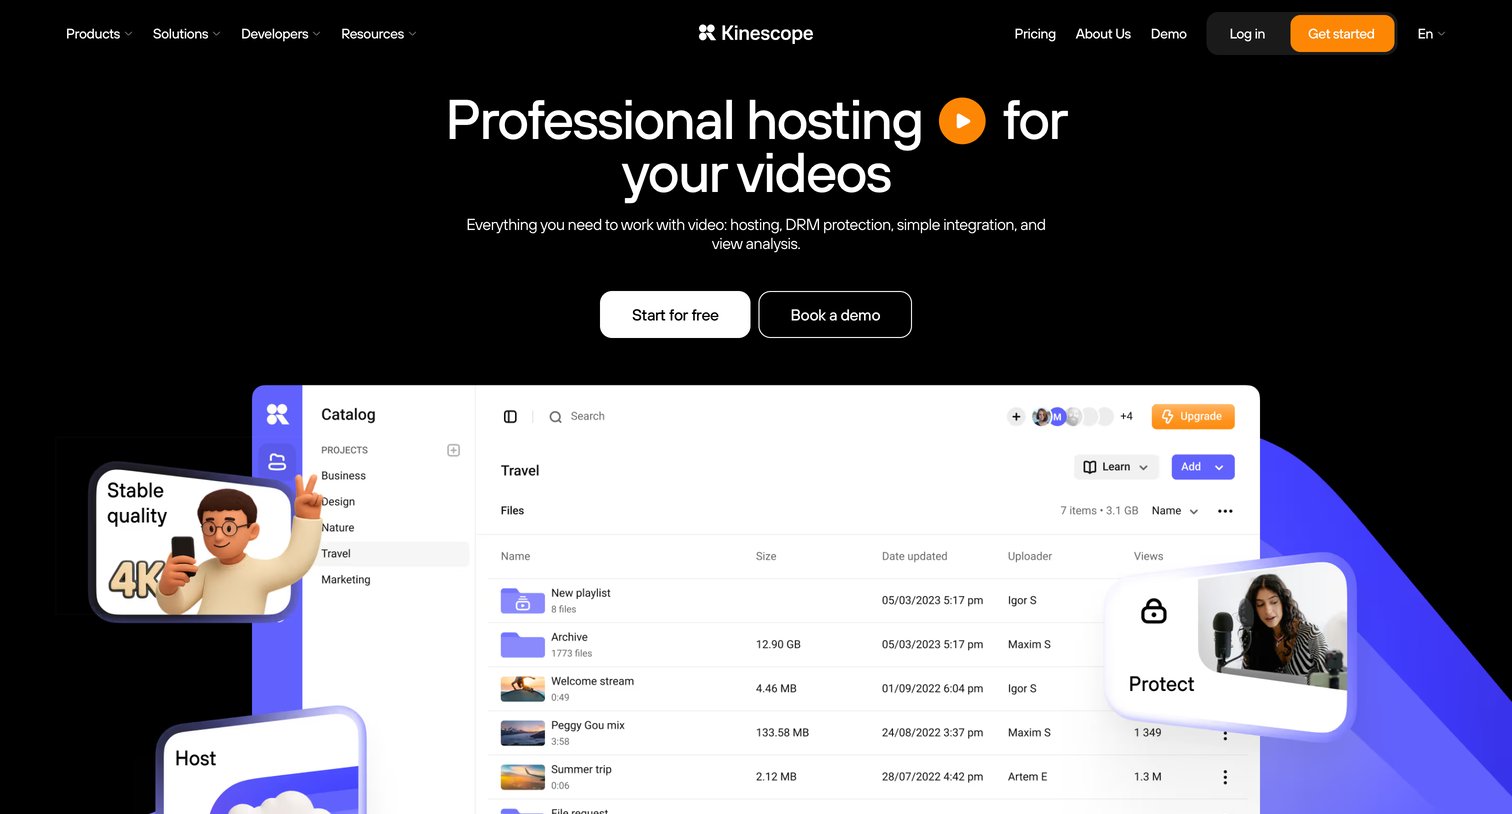This screenshot has height=814, width=1512.
Task: Click the orange Upgrade button
Action: (1193, 417)
